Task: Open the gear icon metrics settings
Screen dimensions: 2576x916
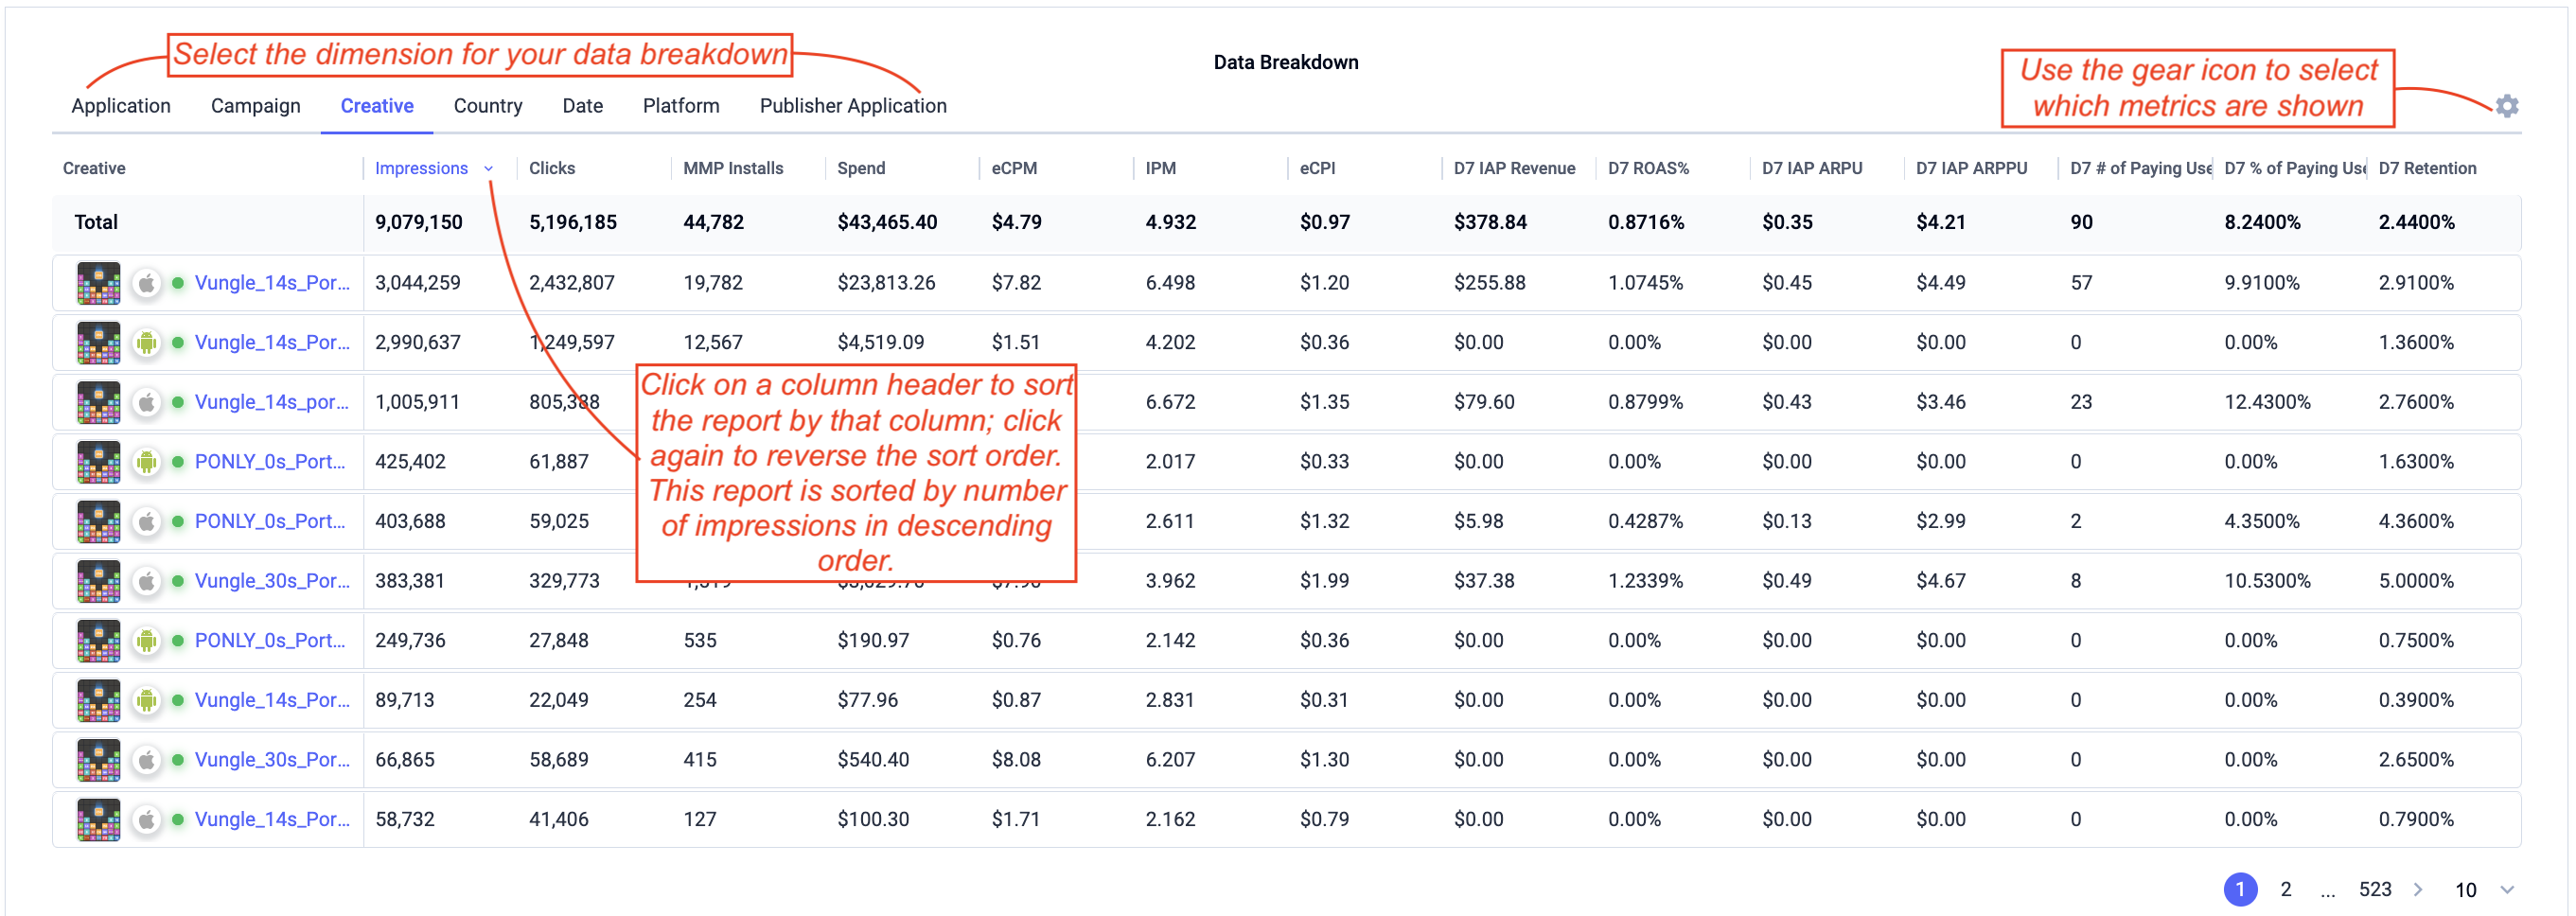Action: point(2506,105)
